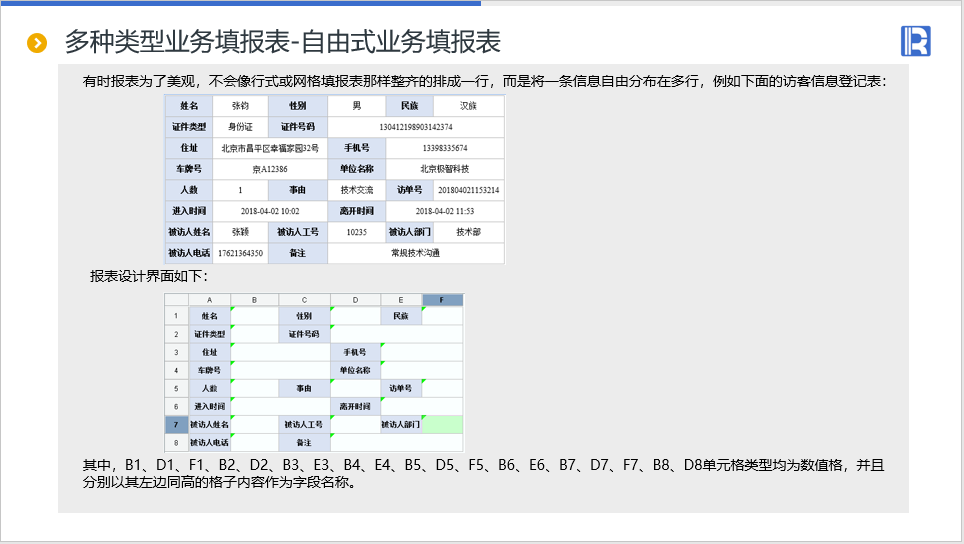This screenshot has height=544, width=964.
Task: Click the 姓名 label in the design grid
Action: (210, 316)
